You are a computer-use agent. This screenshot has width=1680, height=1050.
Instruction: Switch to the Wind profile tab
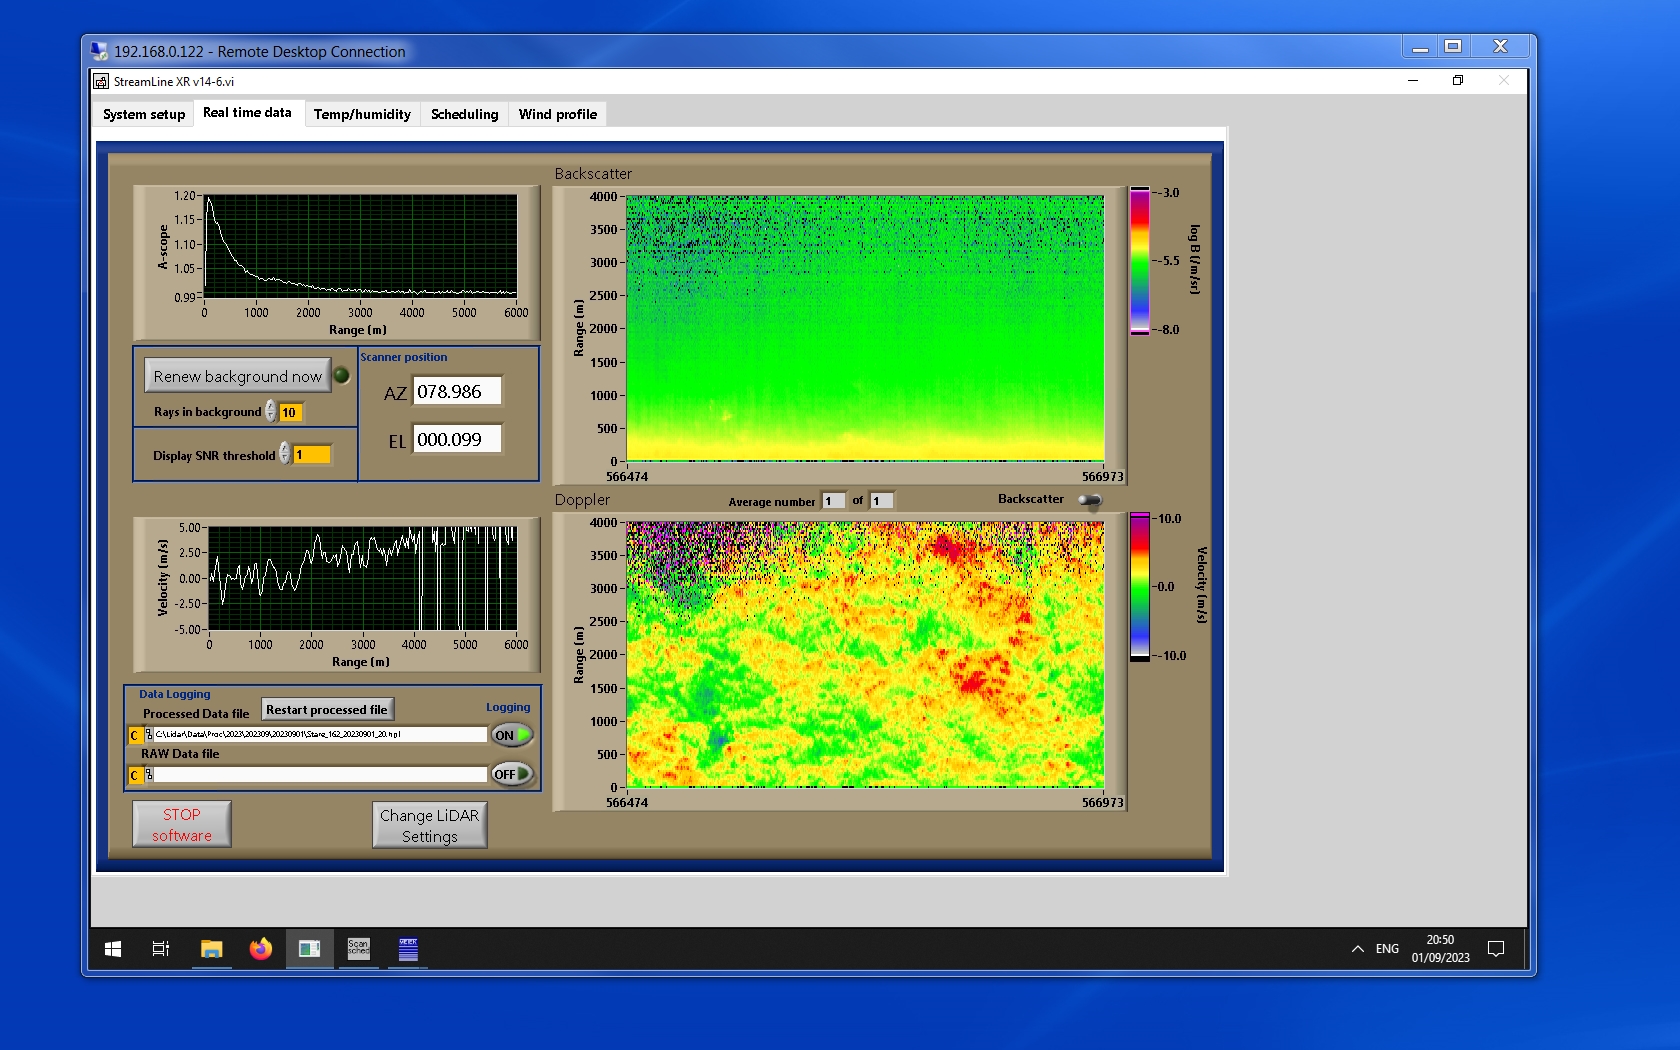[x=557, y=114]
